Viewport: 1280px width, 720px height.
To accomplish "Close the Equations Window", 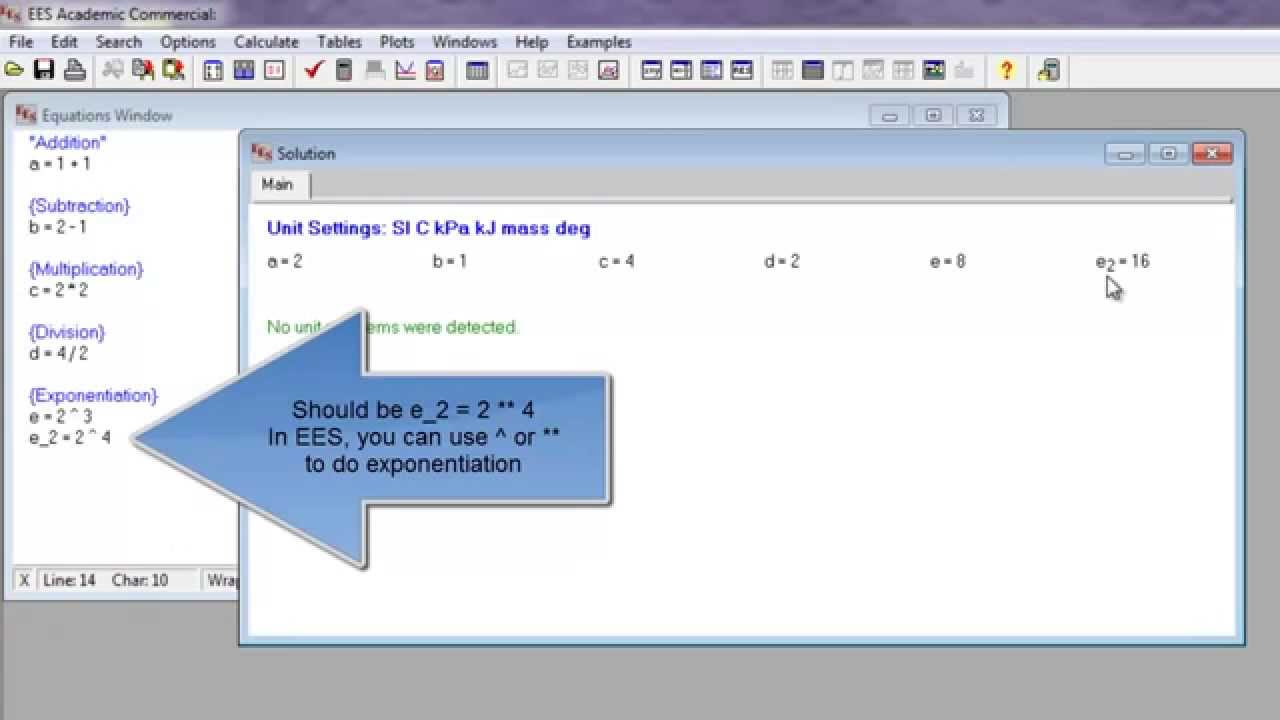I will [977, 115].
